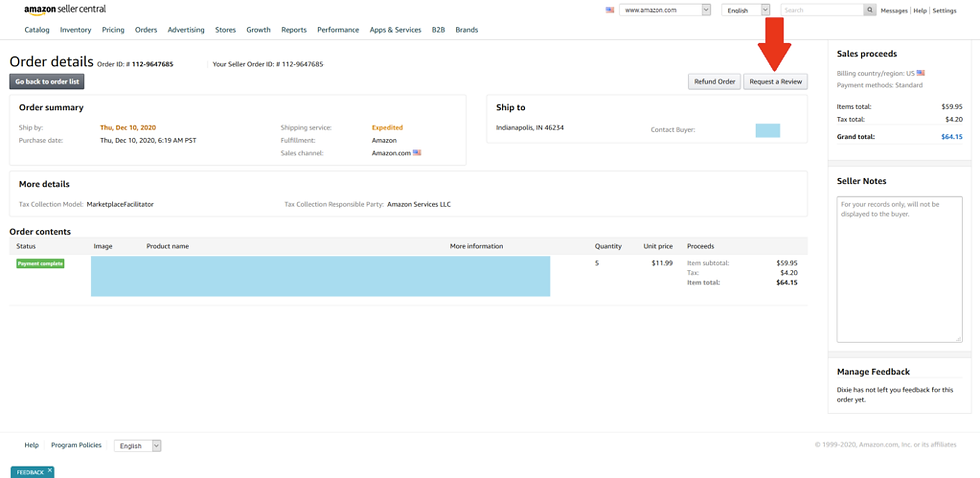Click the Amazon.com sales channel value

click(x=392, y=152)
